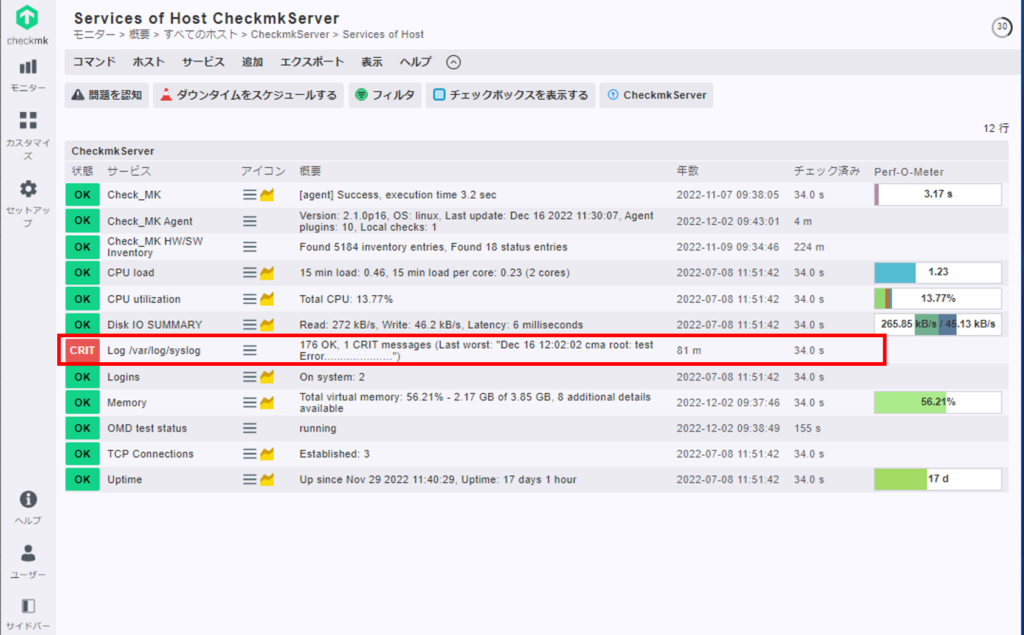Open the ホスト (Host) menu
Image resolution: width=1024 pixels, height=635 pixels.
pos(148,62)
